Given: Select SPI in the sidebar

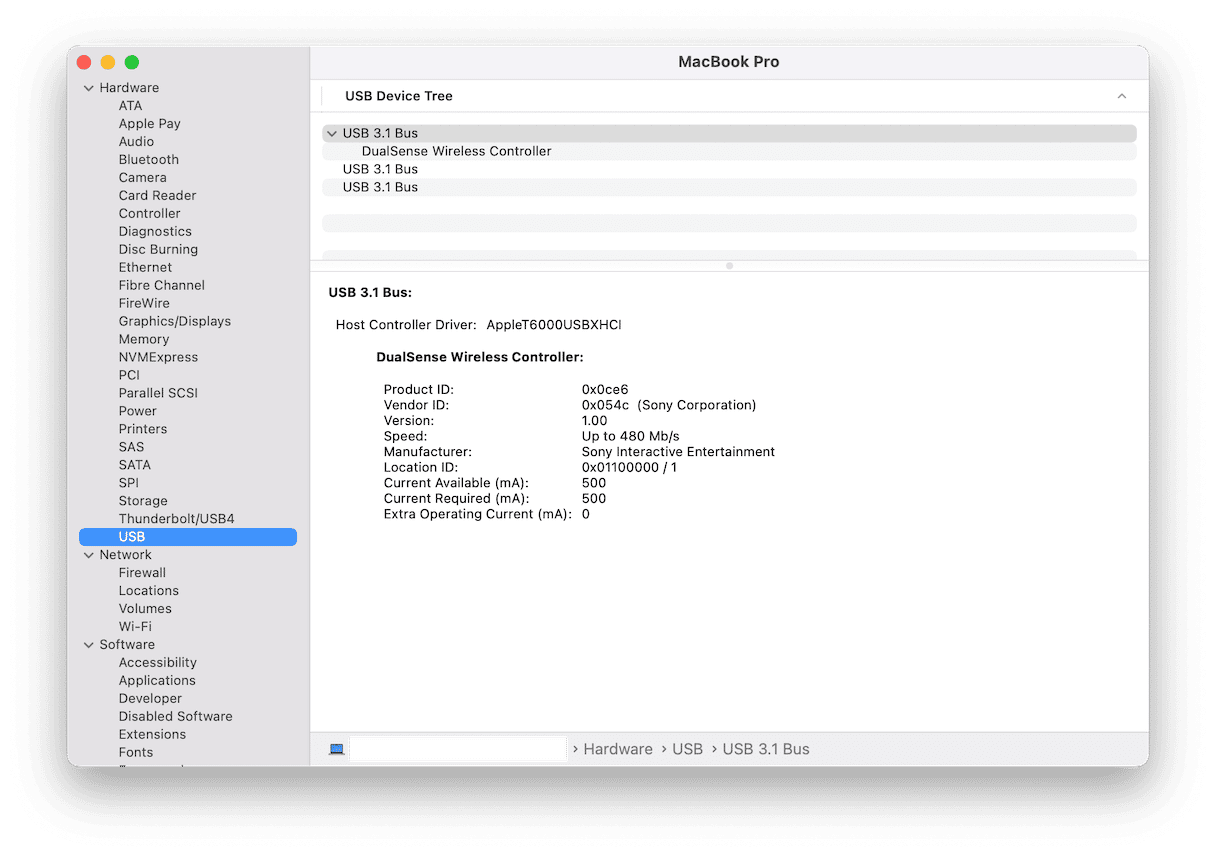Looking at the screenshot, I should pyautogui.click(x=129, y=484).
